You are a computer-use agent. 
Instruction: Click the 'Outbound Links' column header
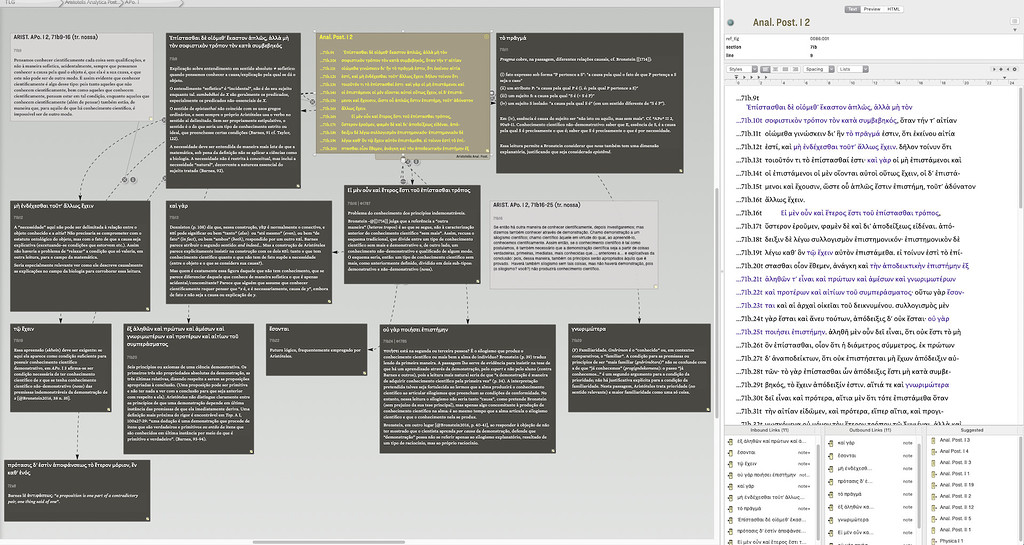[x=869, y=430]
